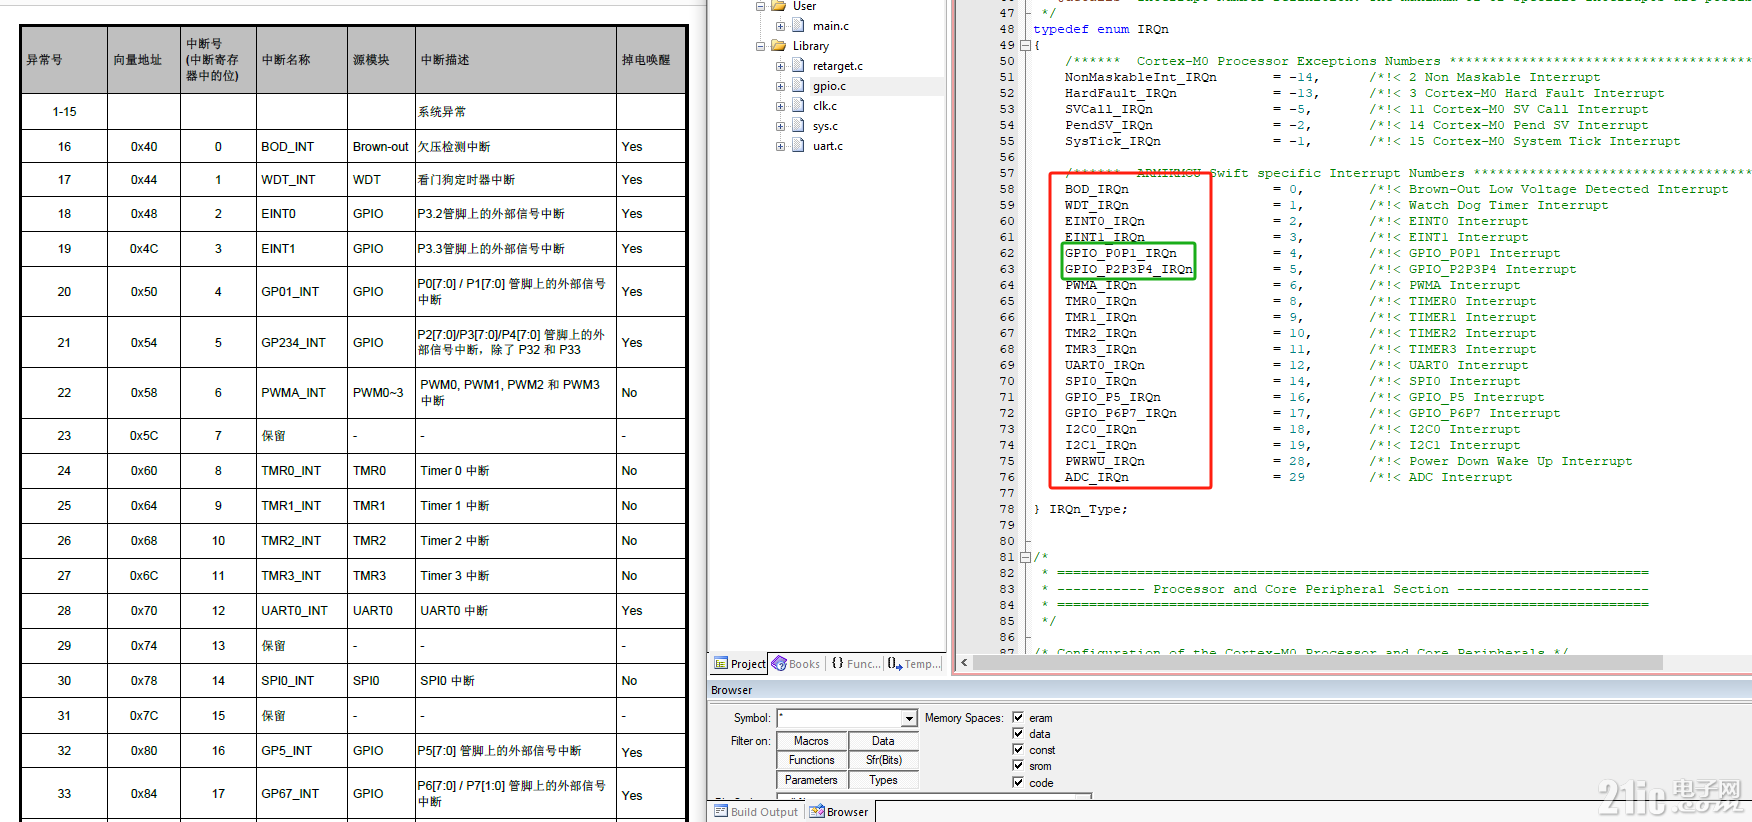Toggle the const memory space checkbox
The image size is (1752, 822).
point(1018,750)
